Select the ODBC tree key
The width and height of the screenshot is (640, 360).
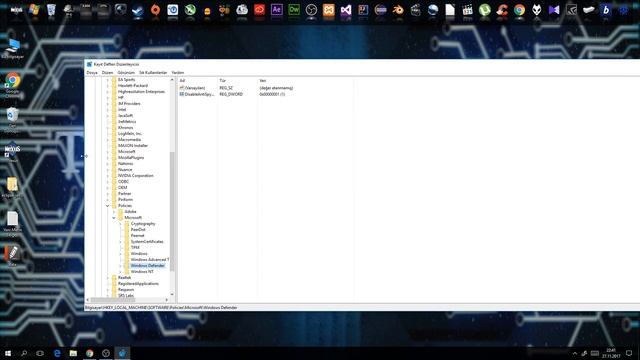click(x=123, y=182)
